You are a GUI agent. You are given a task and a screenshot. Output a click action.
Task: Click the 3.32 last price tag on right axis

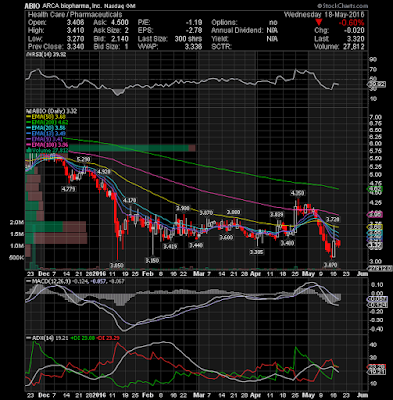click(376, 245)
